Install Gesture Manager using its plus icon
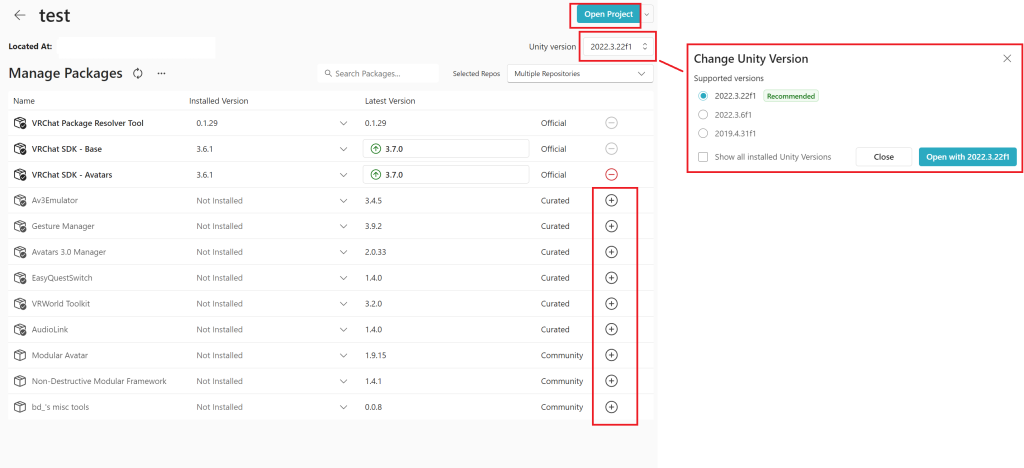The height and width of the screenshot is (468, 1024). (612, 226)
